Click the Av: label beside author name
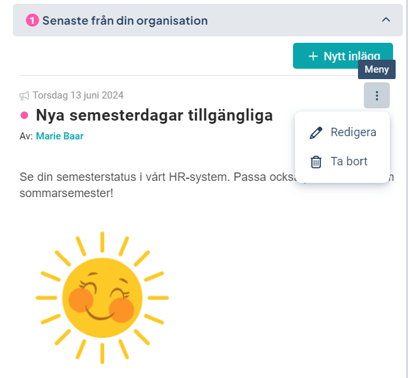Screen dimensions: 408x378 pos(26,136)
